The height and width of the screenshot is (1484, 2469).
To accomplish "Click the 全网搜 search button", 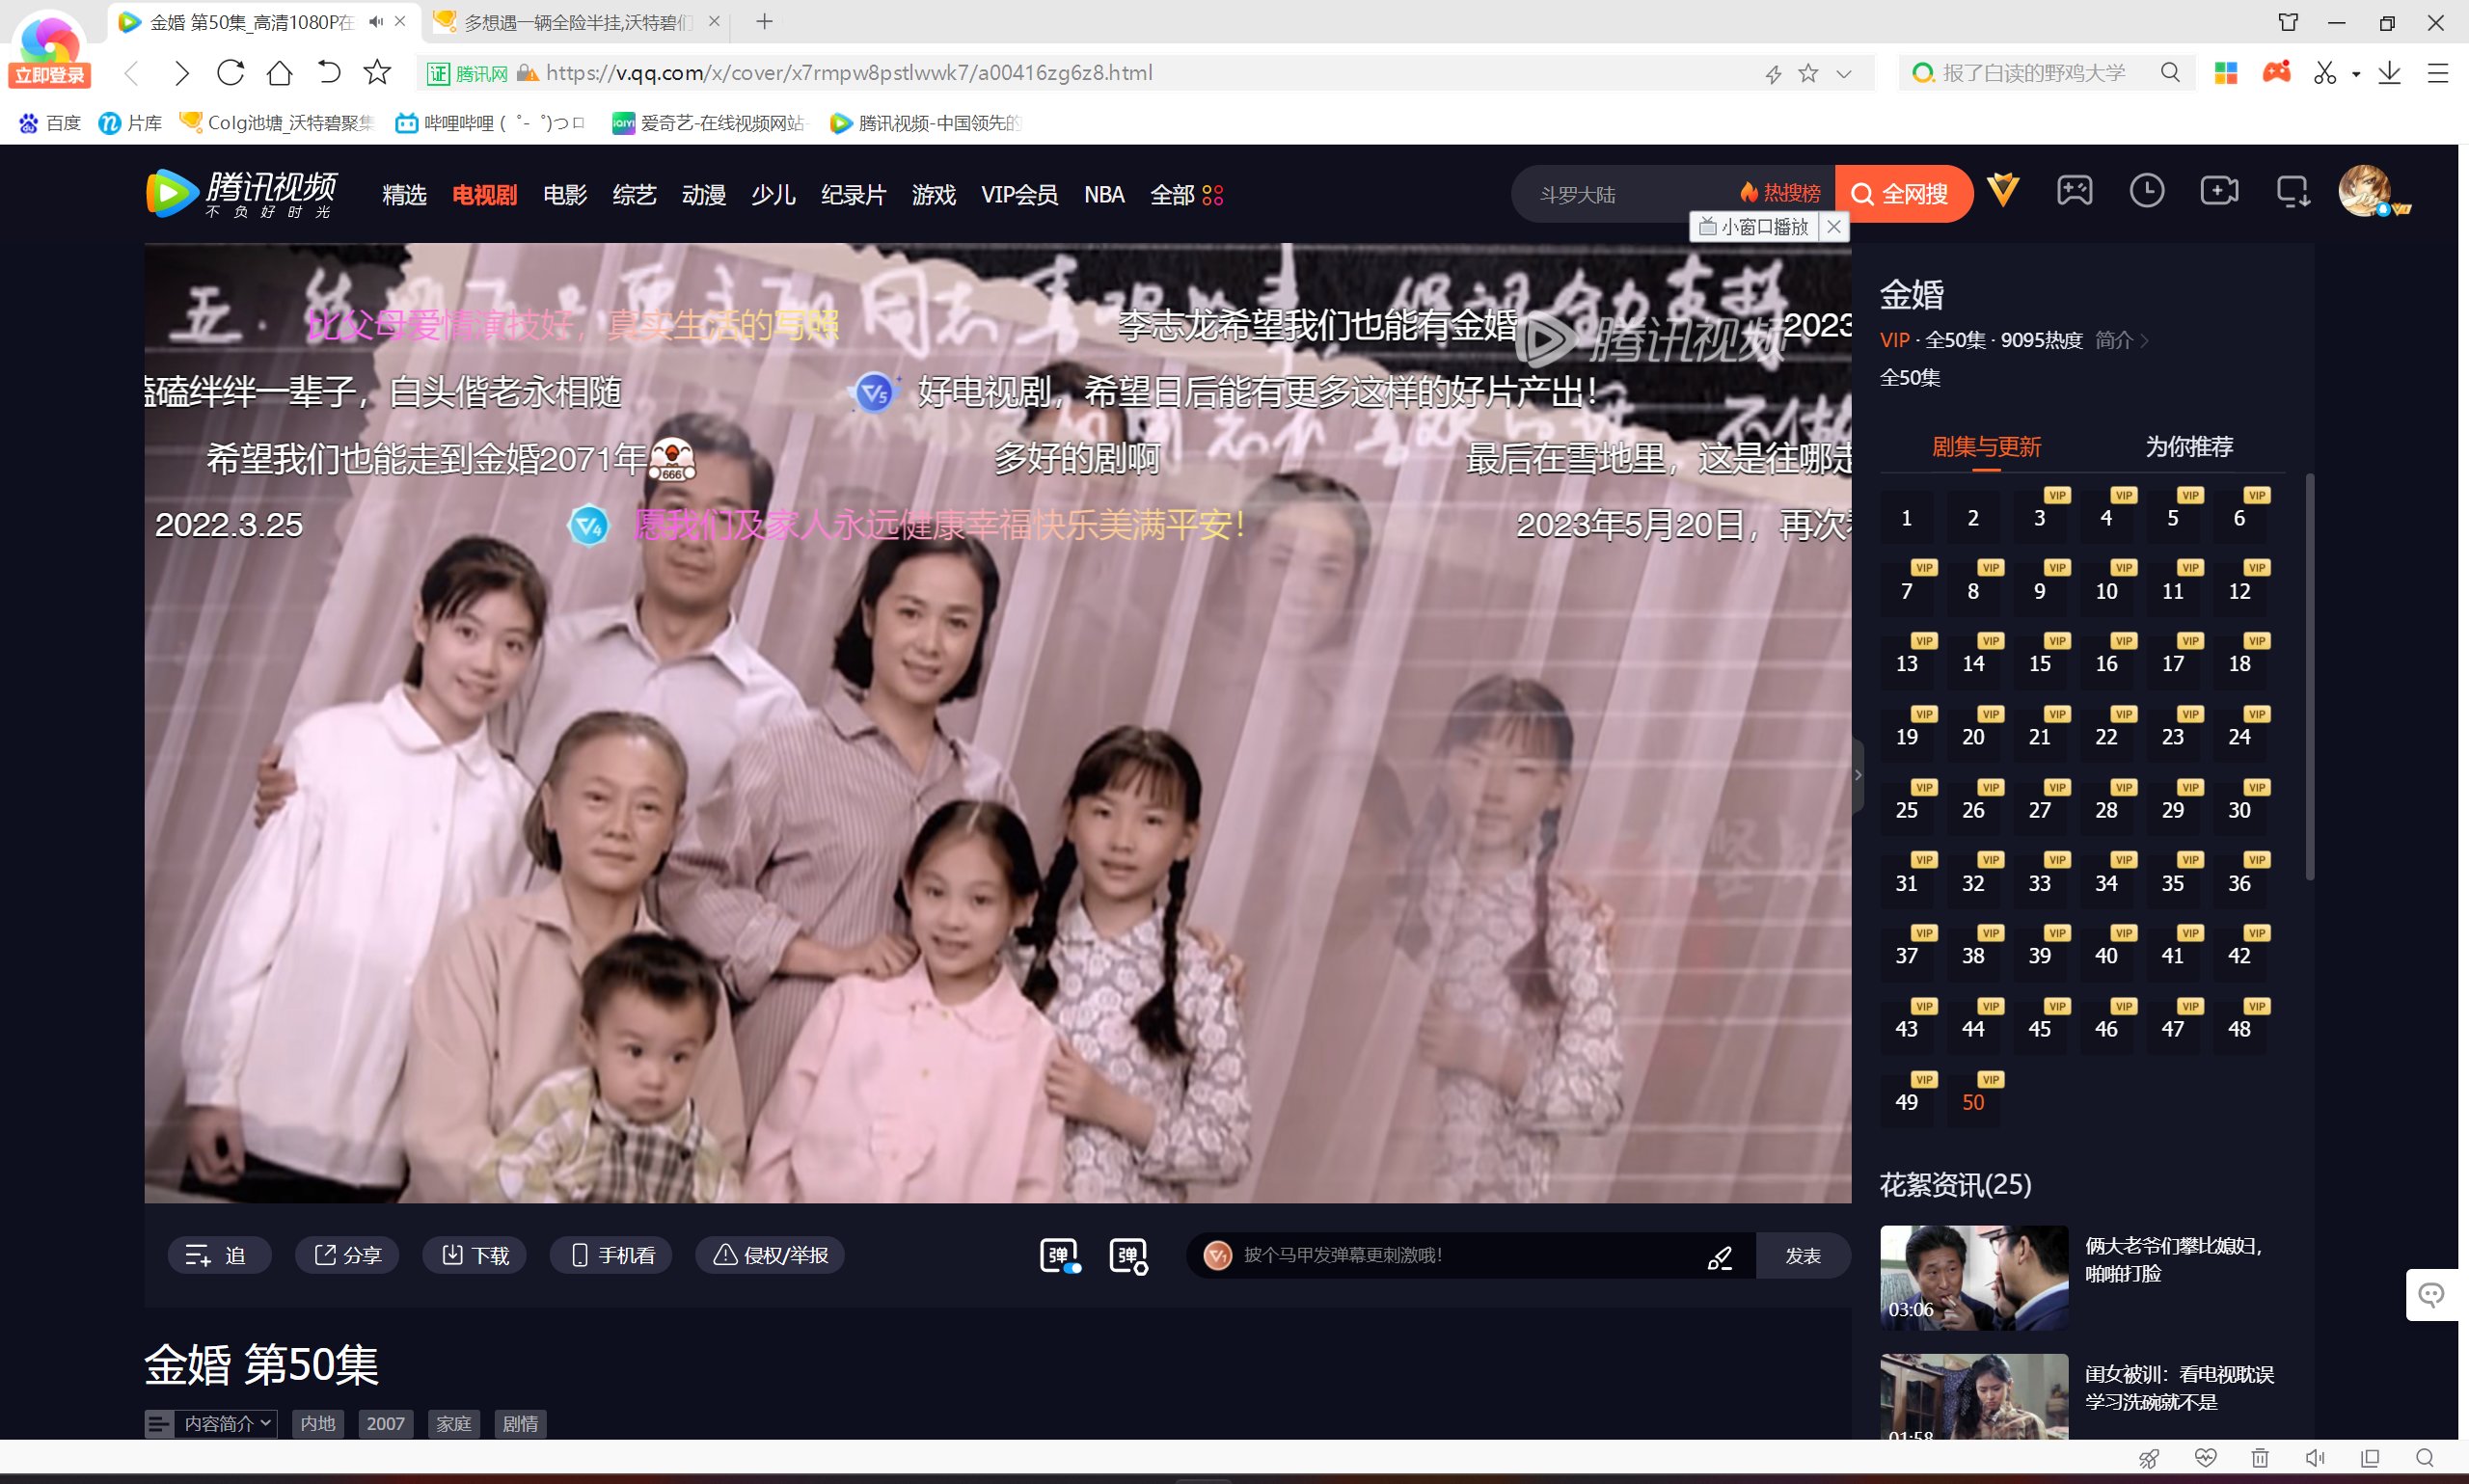I will pyautogui.click(x=1902, y=193).
